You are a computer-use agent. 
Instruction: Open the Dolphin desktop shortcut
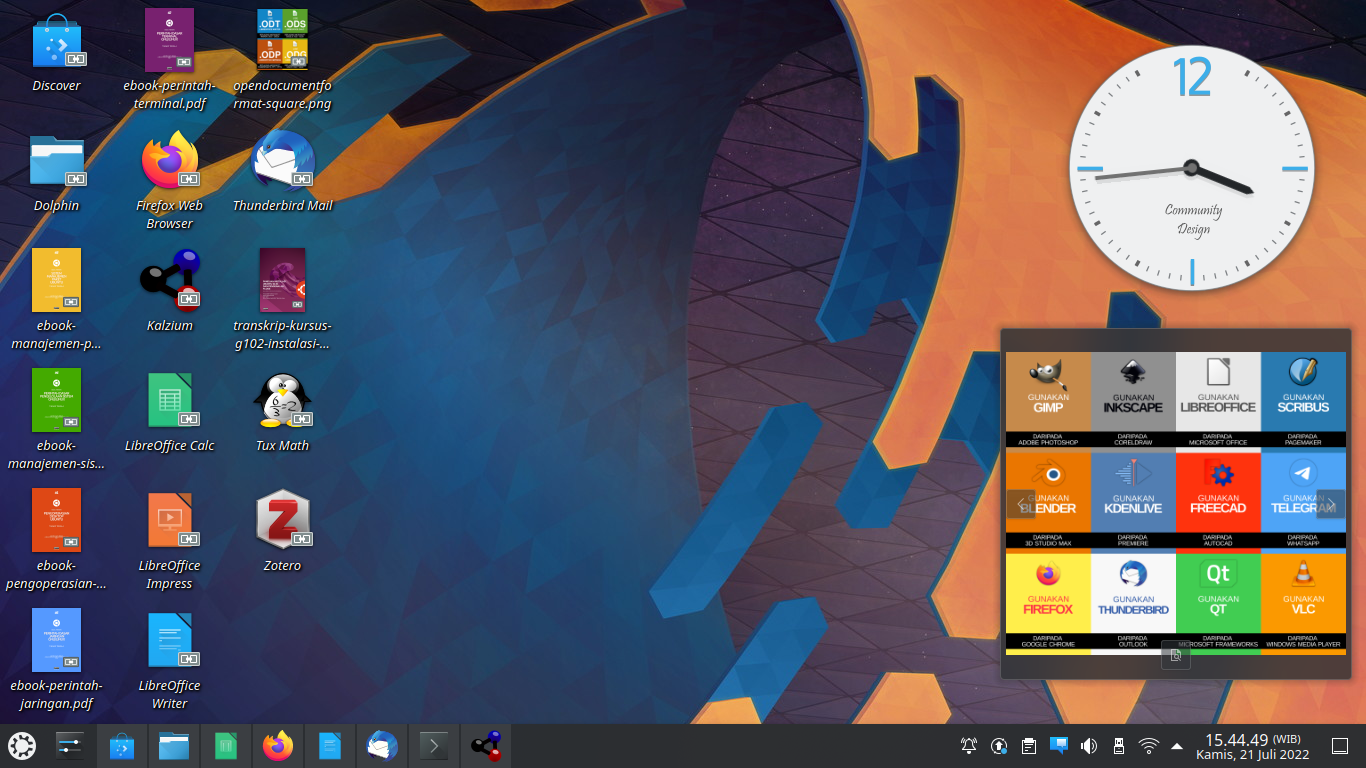56,172
